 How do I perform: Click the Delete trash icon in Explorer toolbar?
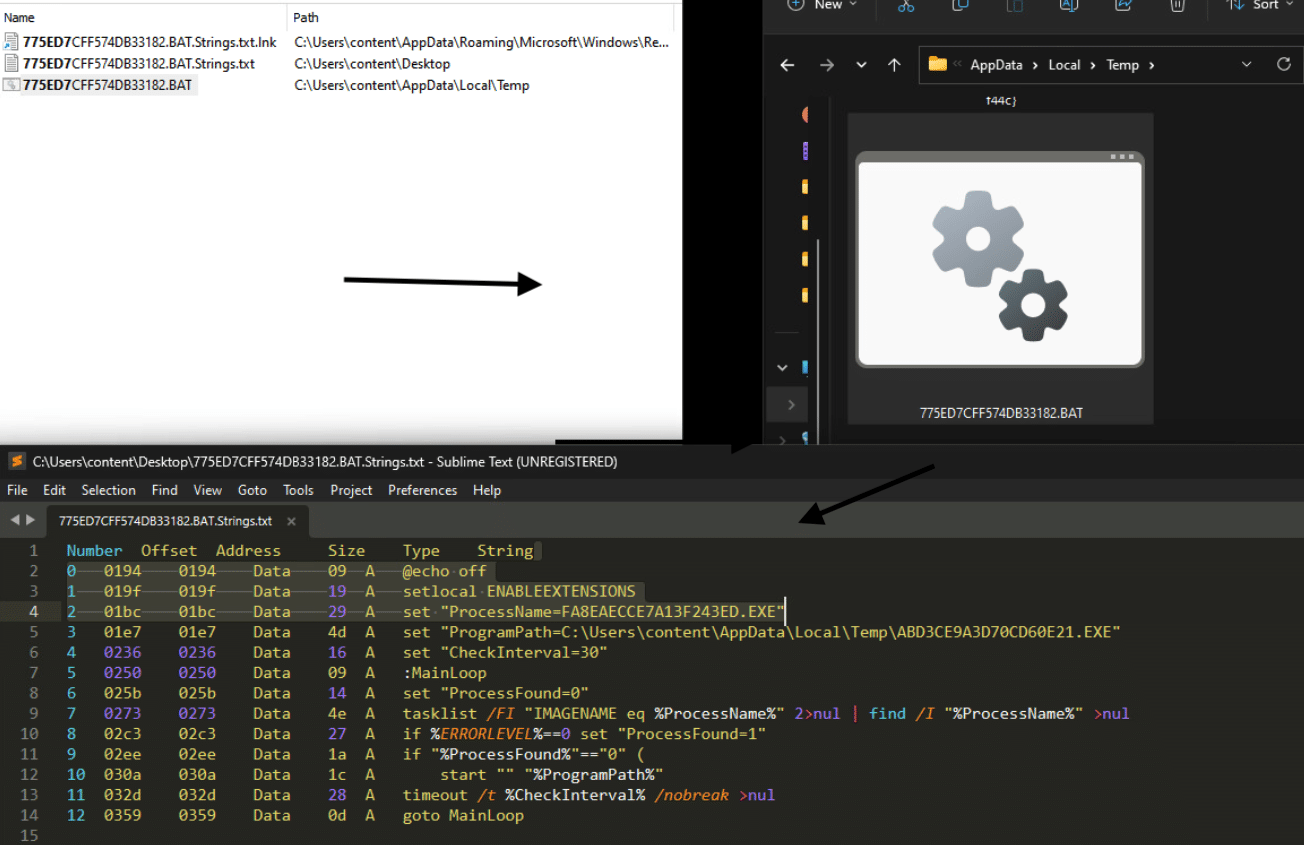1177,5
